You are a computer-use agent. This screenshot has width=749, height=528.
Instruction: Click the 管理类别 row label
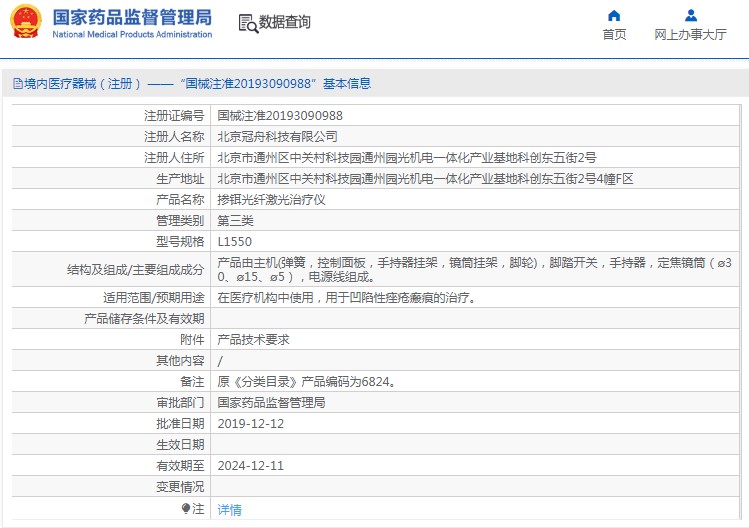[x=180, y=221]
